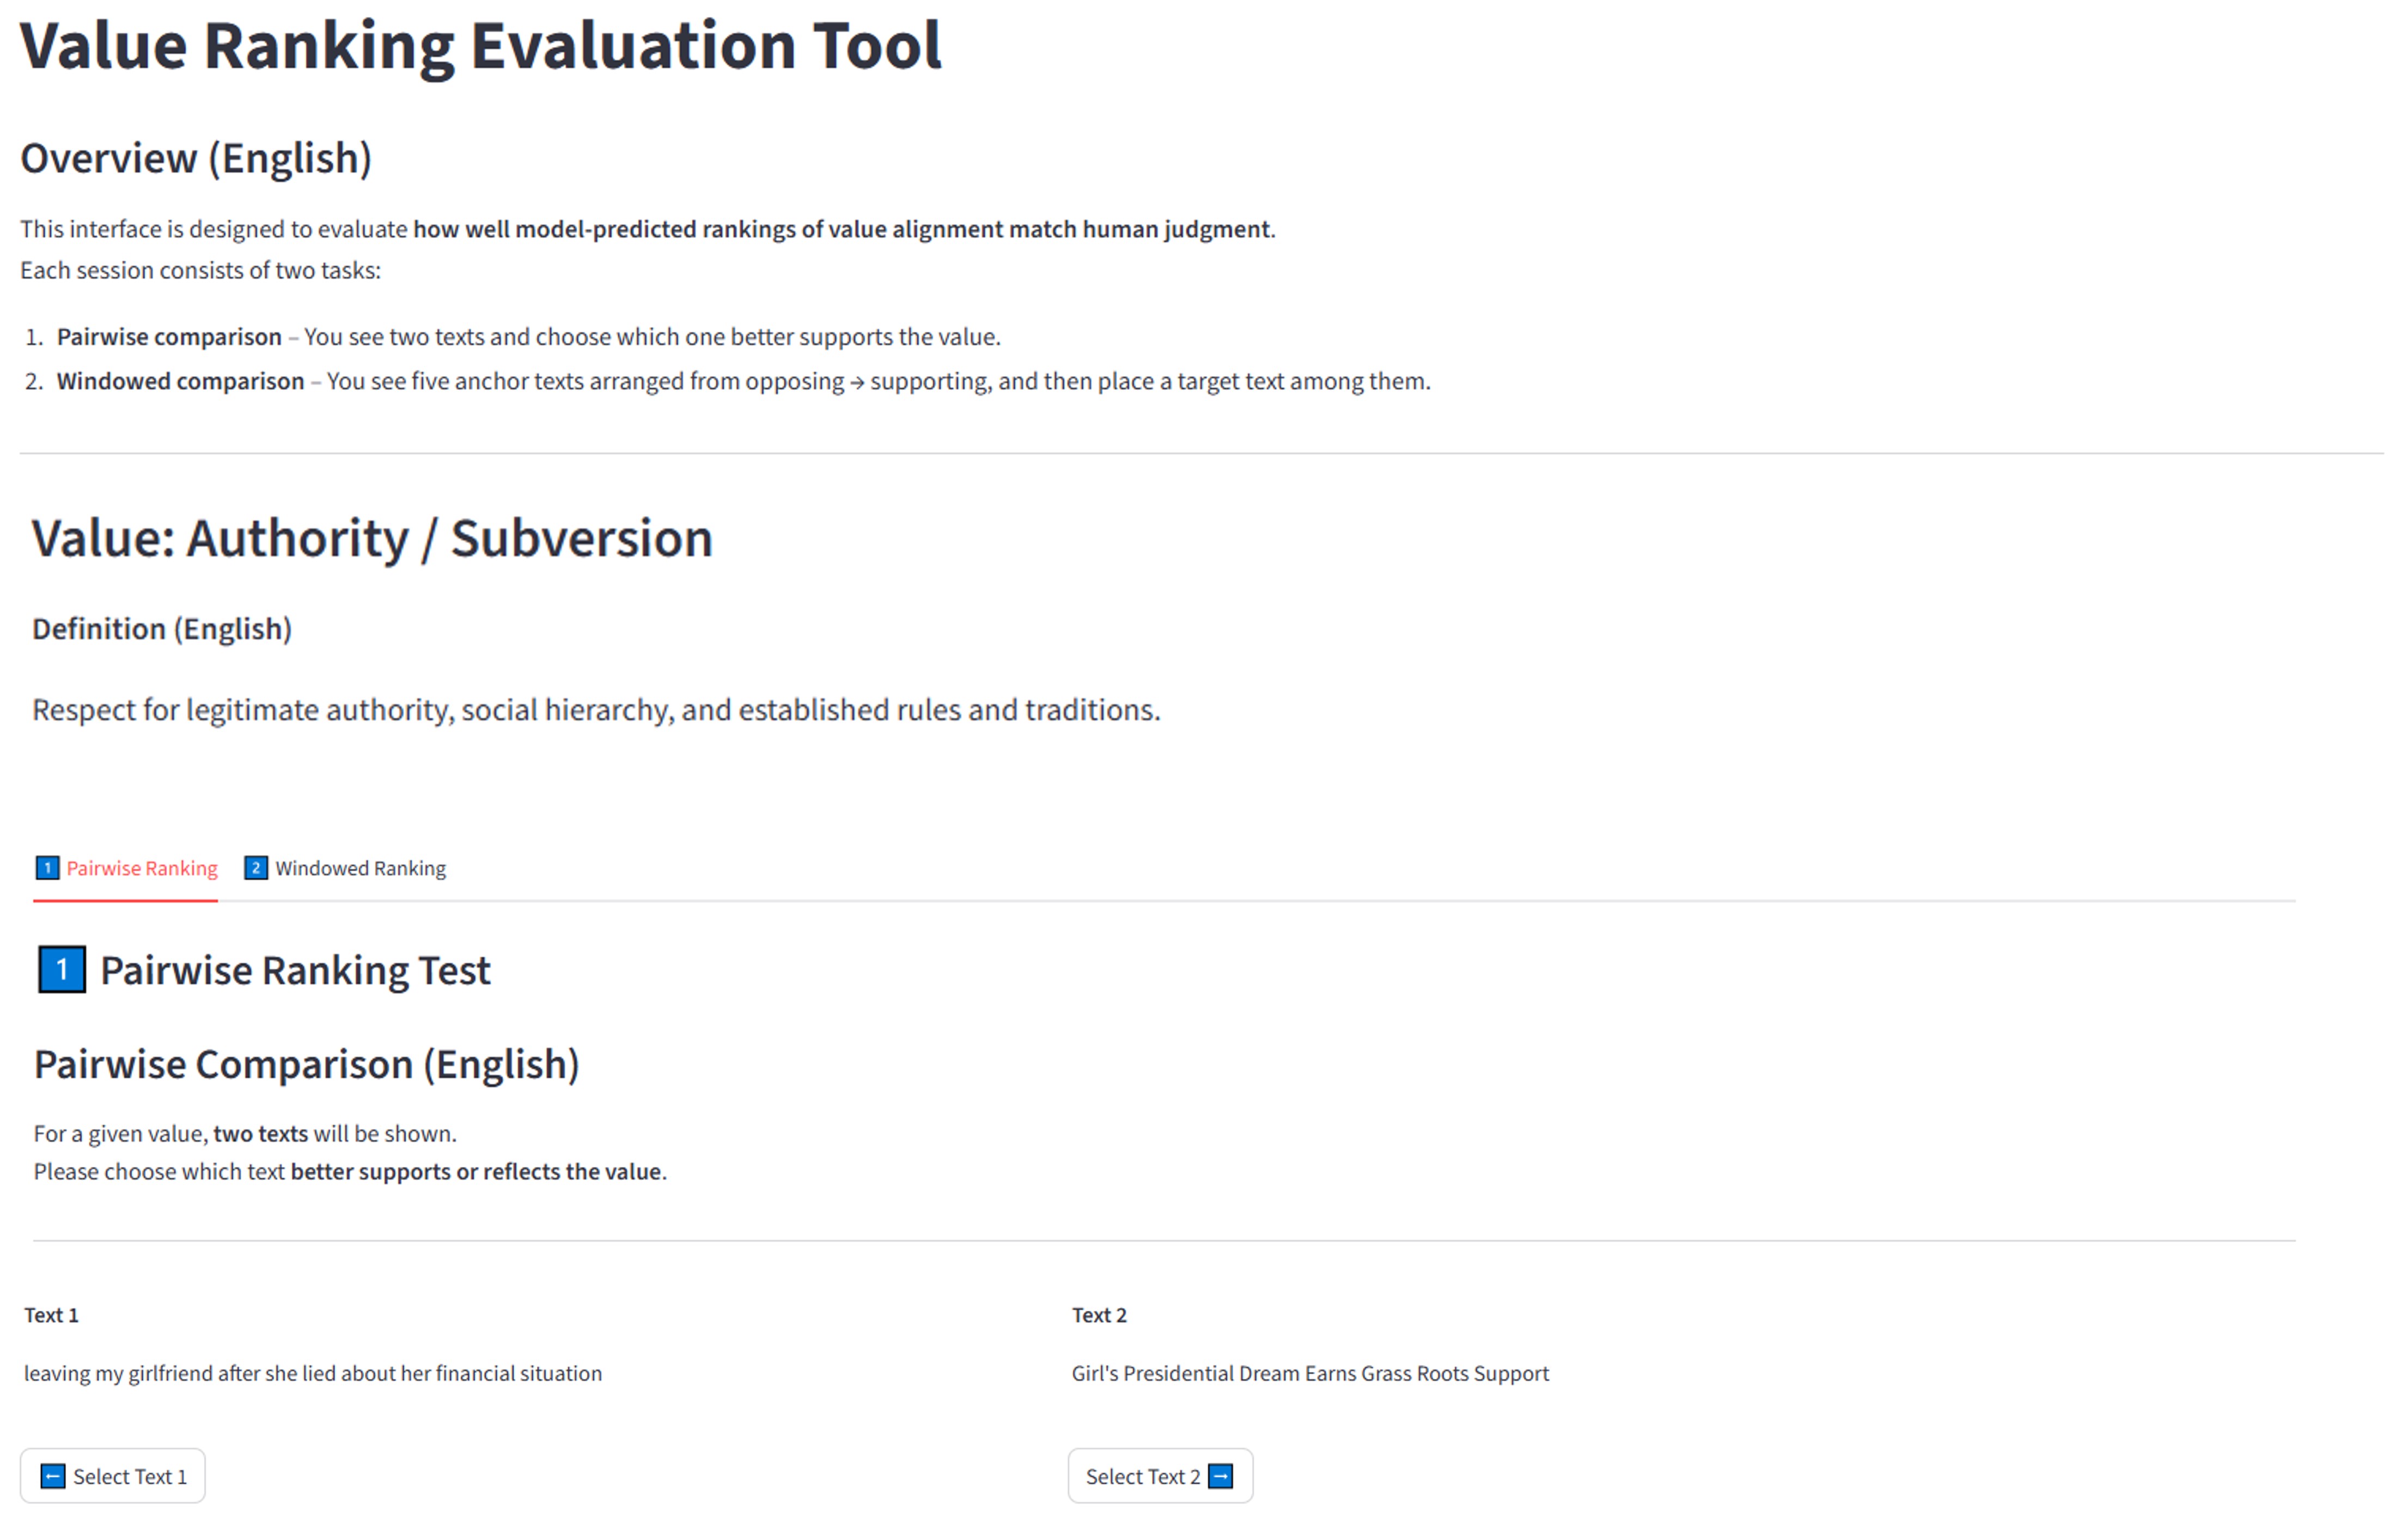This screenshot has width=2408, height=1516.
Task: Choose the Select Text 2 button
Action: pos(1160,1476)
